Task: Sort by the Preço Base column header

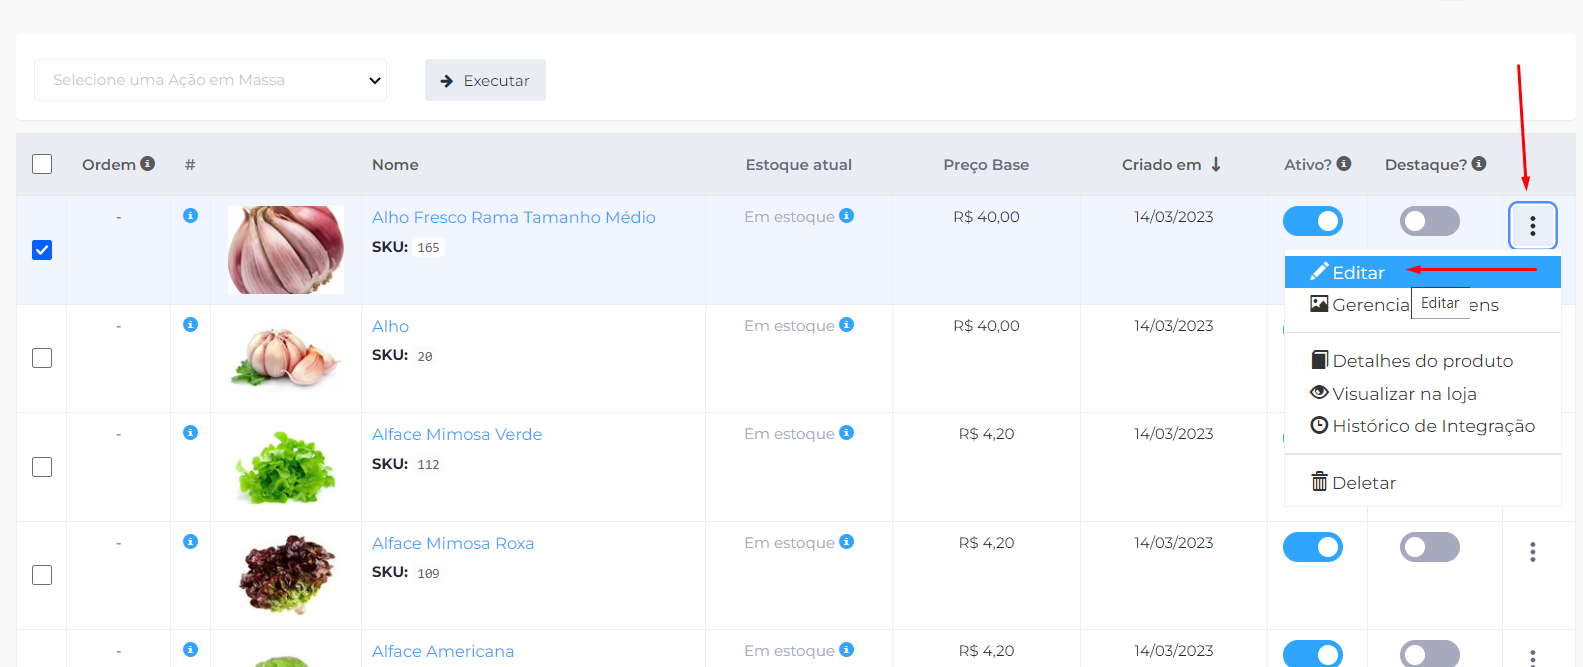Action: tap(986, 165)
